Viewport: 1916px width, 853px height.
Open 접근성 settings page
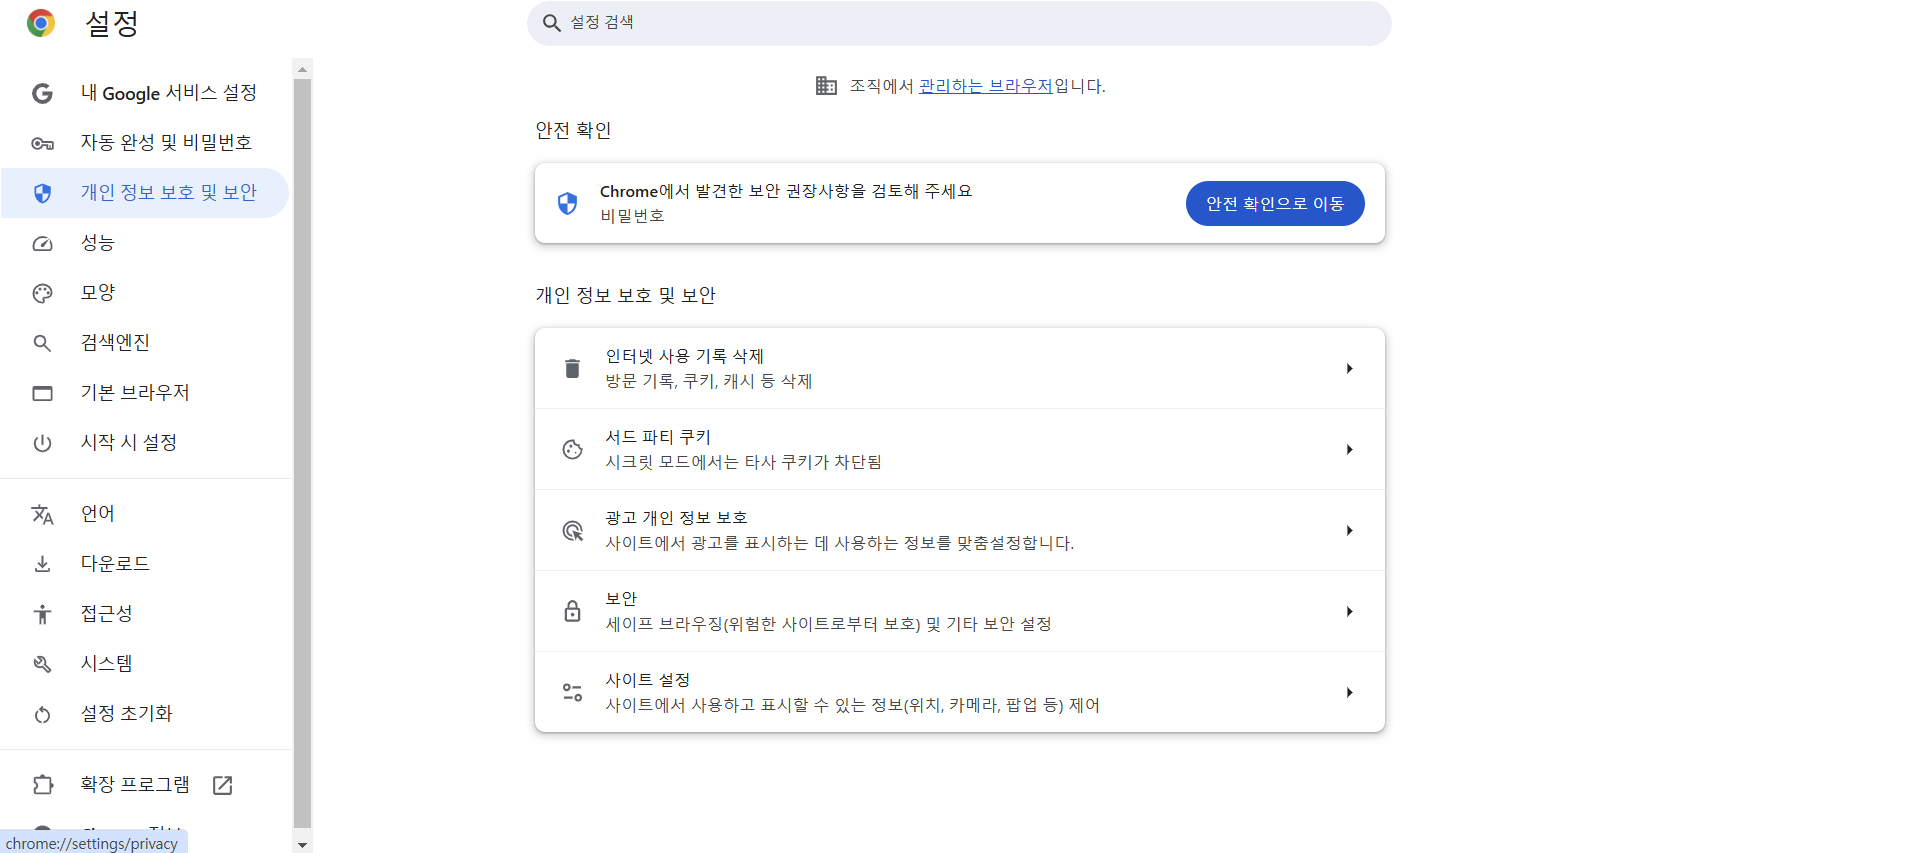pos(145,614)
